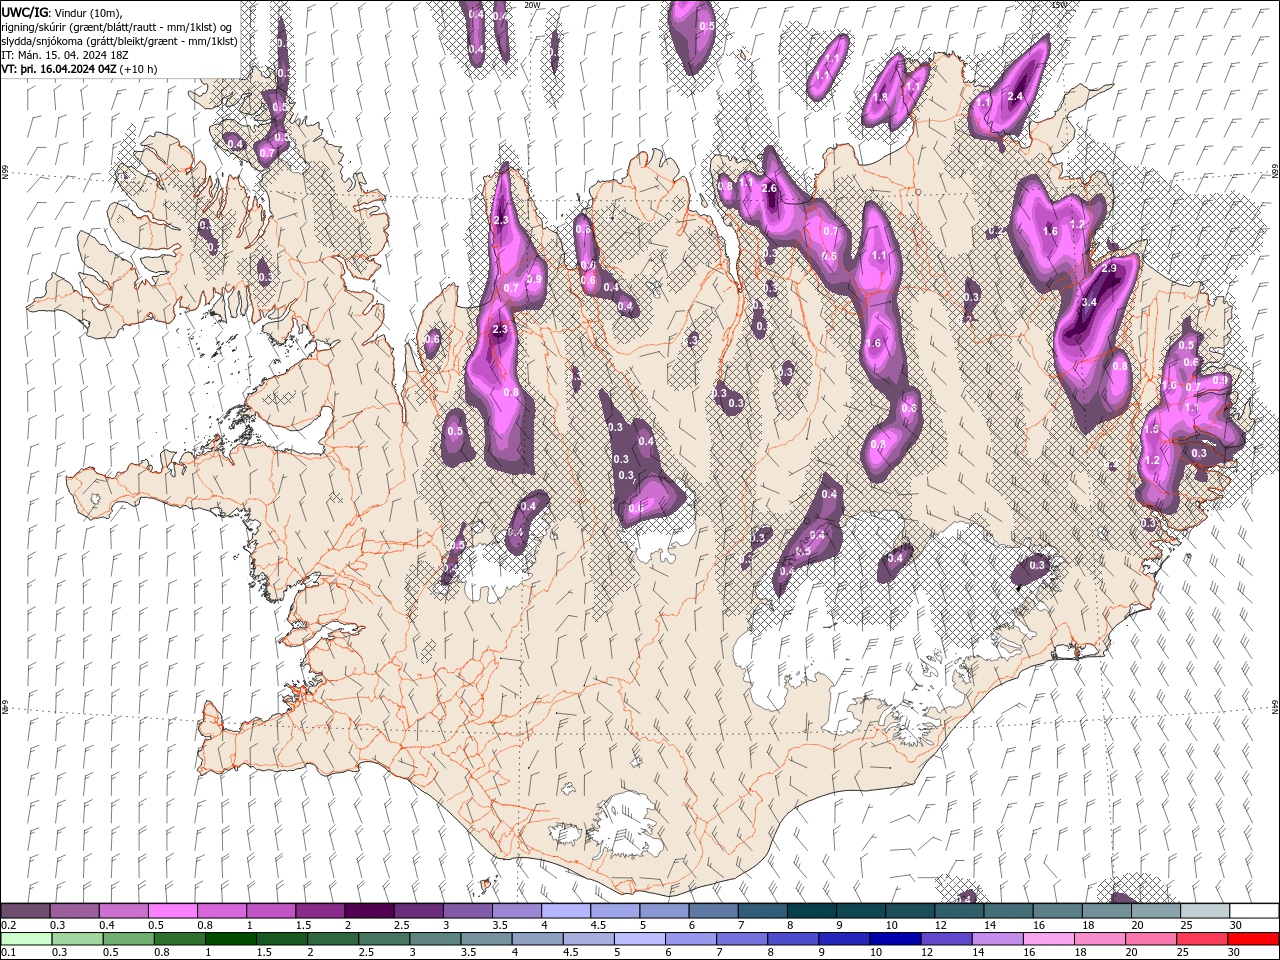Click the 3.4 precipitation value on the map
This screenshot has height=960, width=1280.
click(1090, 302)
